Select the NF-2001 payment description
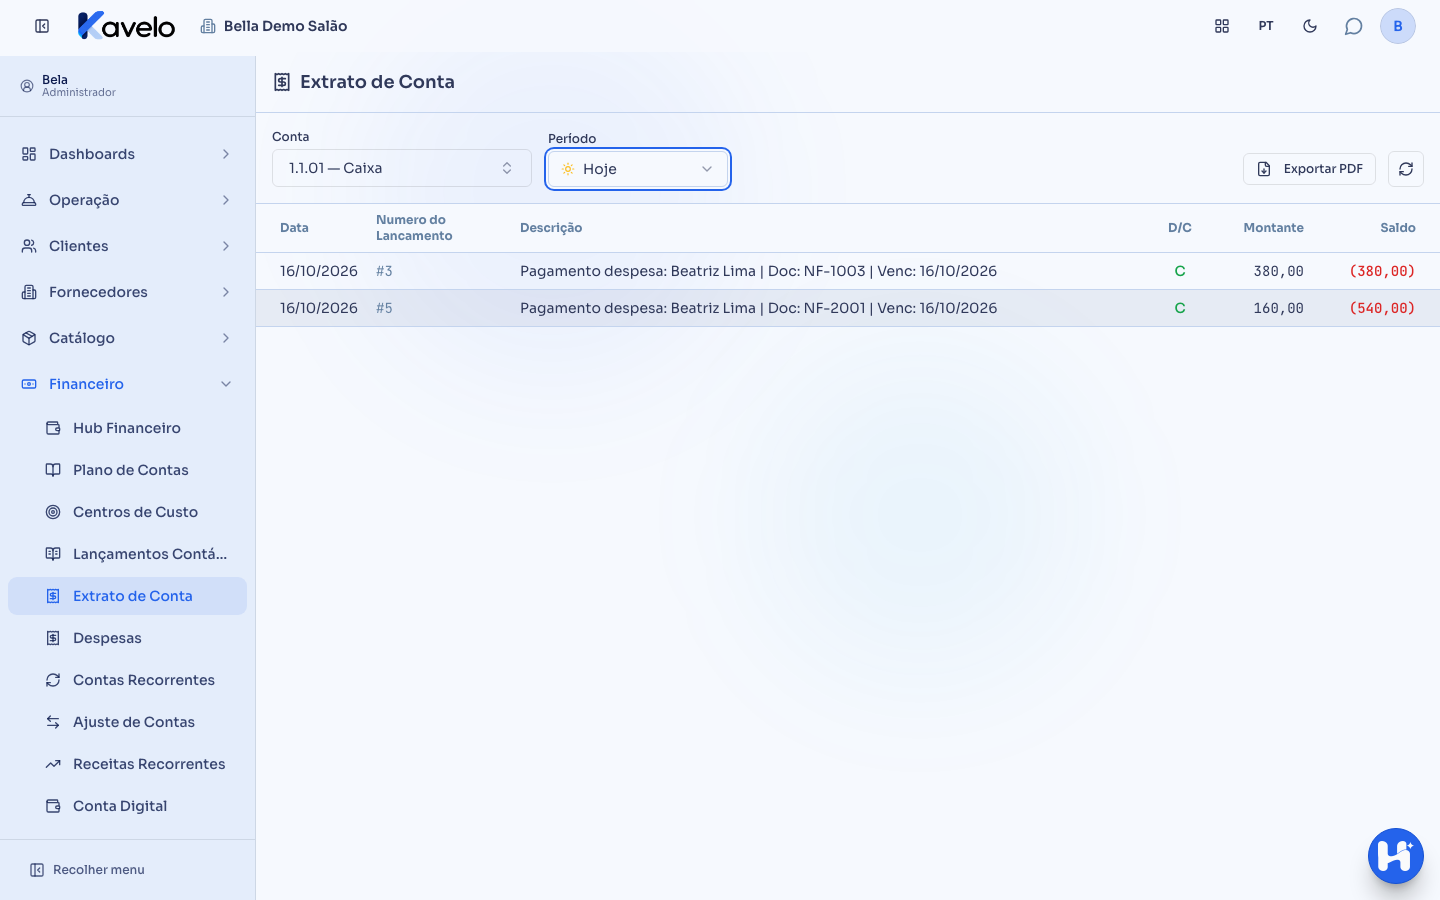The height and width of the screenshot is (900, 1440). pyautogui.click(x=758, y=308)
